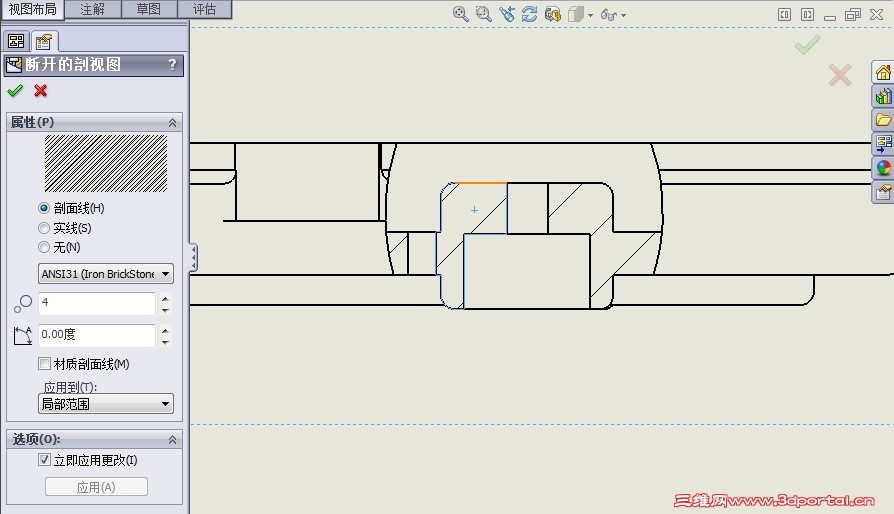
Task: Open 注解 tab
Action: (x=93, y=9)
